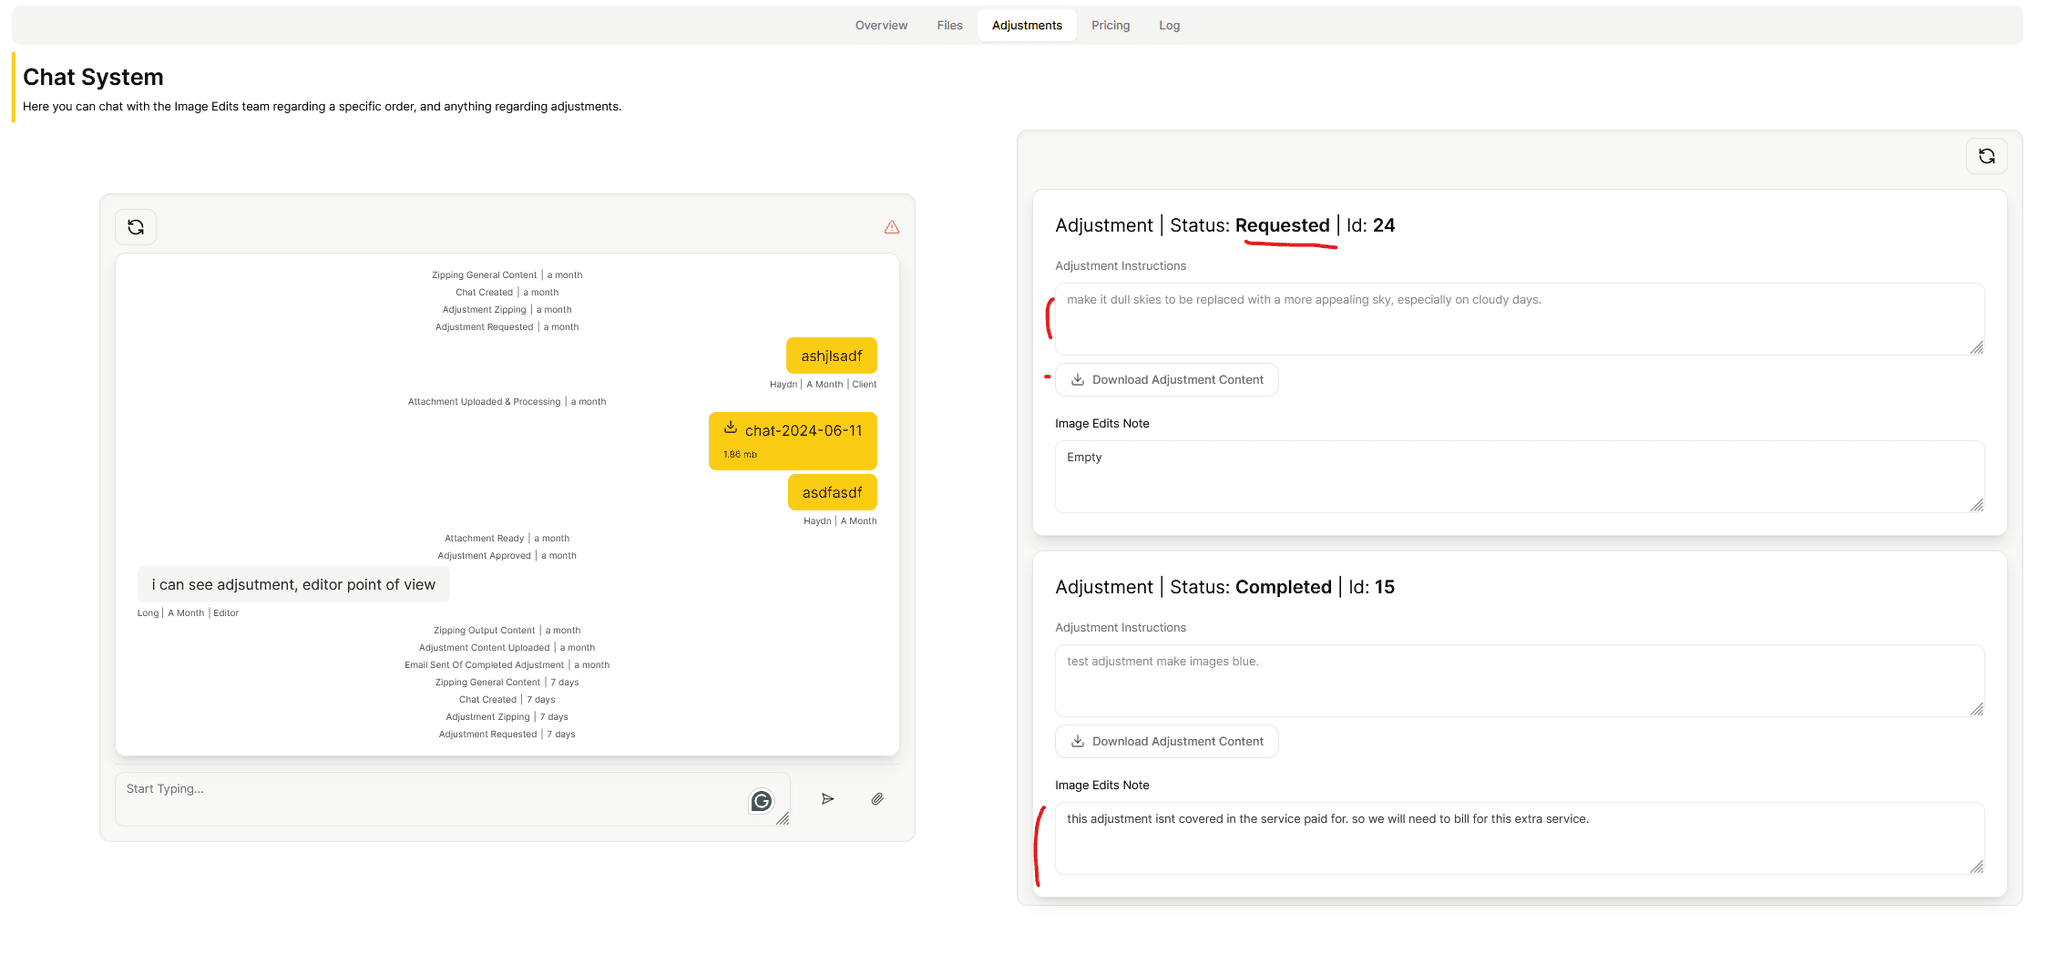Screen dimensions: 2048x968
Task: Click Haydn's asdfasdf message bubble
Action: click(832, 492)
